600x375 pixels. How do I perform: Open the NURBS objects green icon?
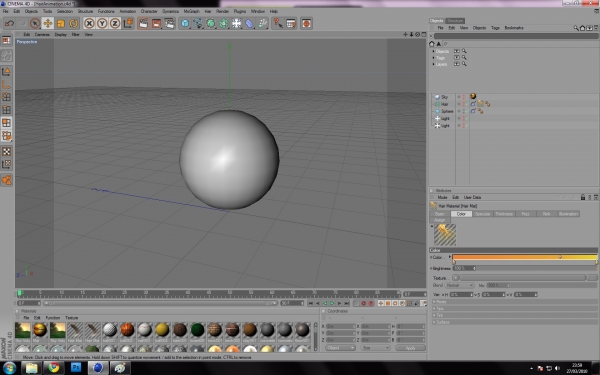pyautogui.click(x=211, y=23)
